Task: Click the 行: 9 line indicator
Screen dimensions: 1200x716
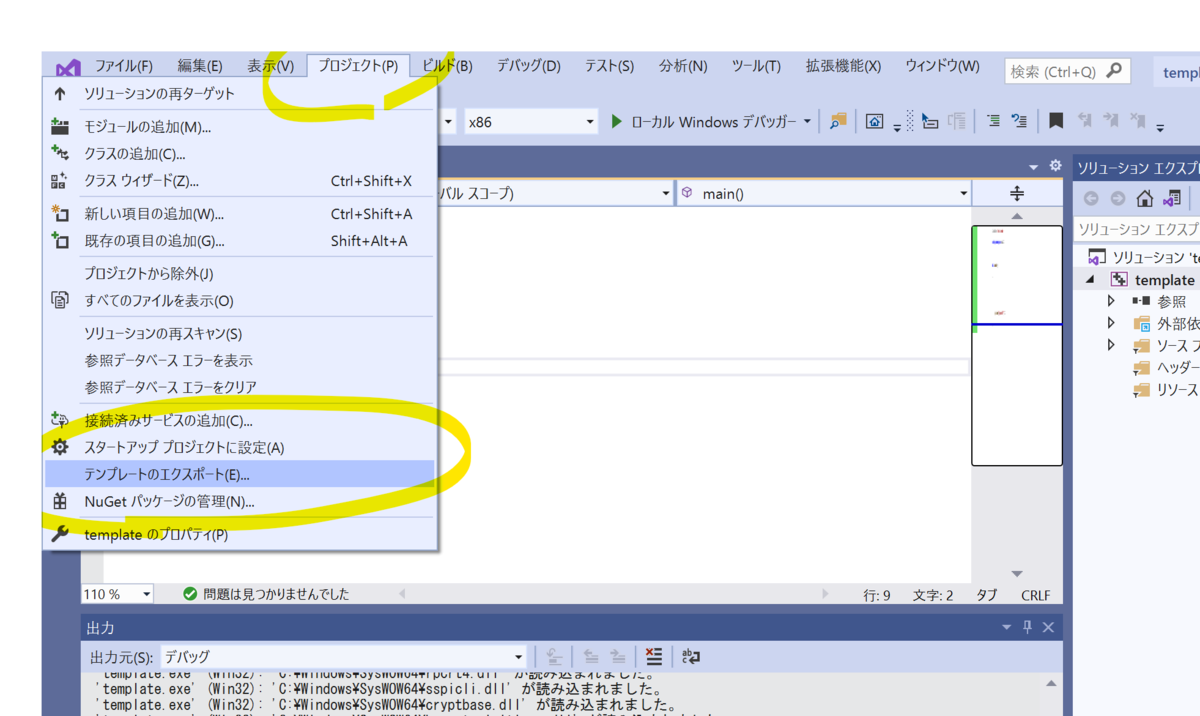Action: point(877,595)
